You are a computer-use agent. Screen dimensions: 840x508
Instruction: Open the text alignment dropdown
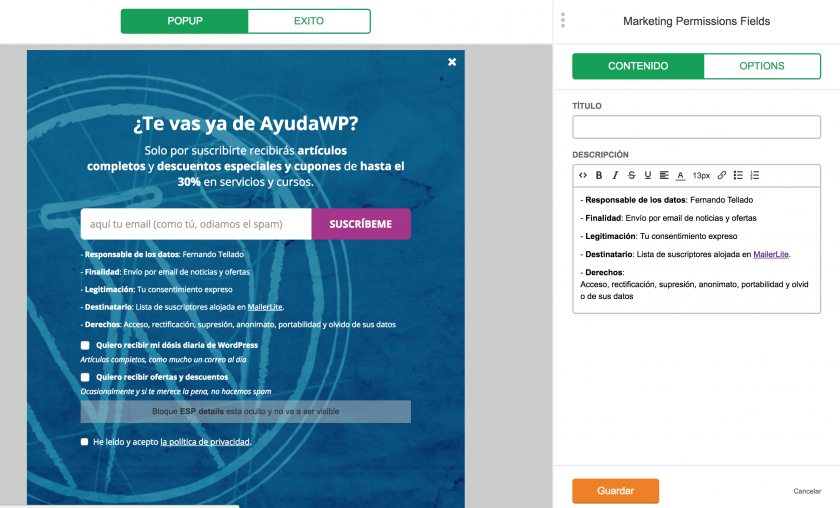click(x=664, y=175)
